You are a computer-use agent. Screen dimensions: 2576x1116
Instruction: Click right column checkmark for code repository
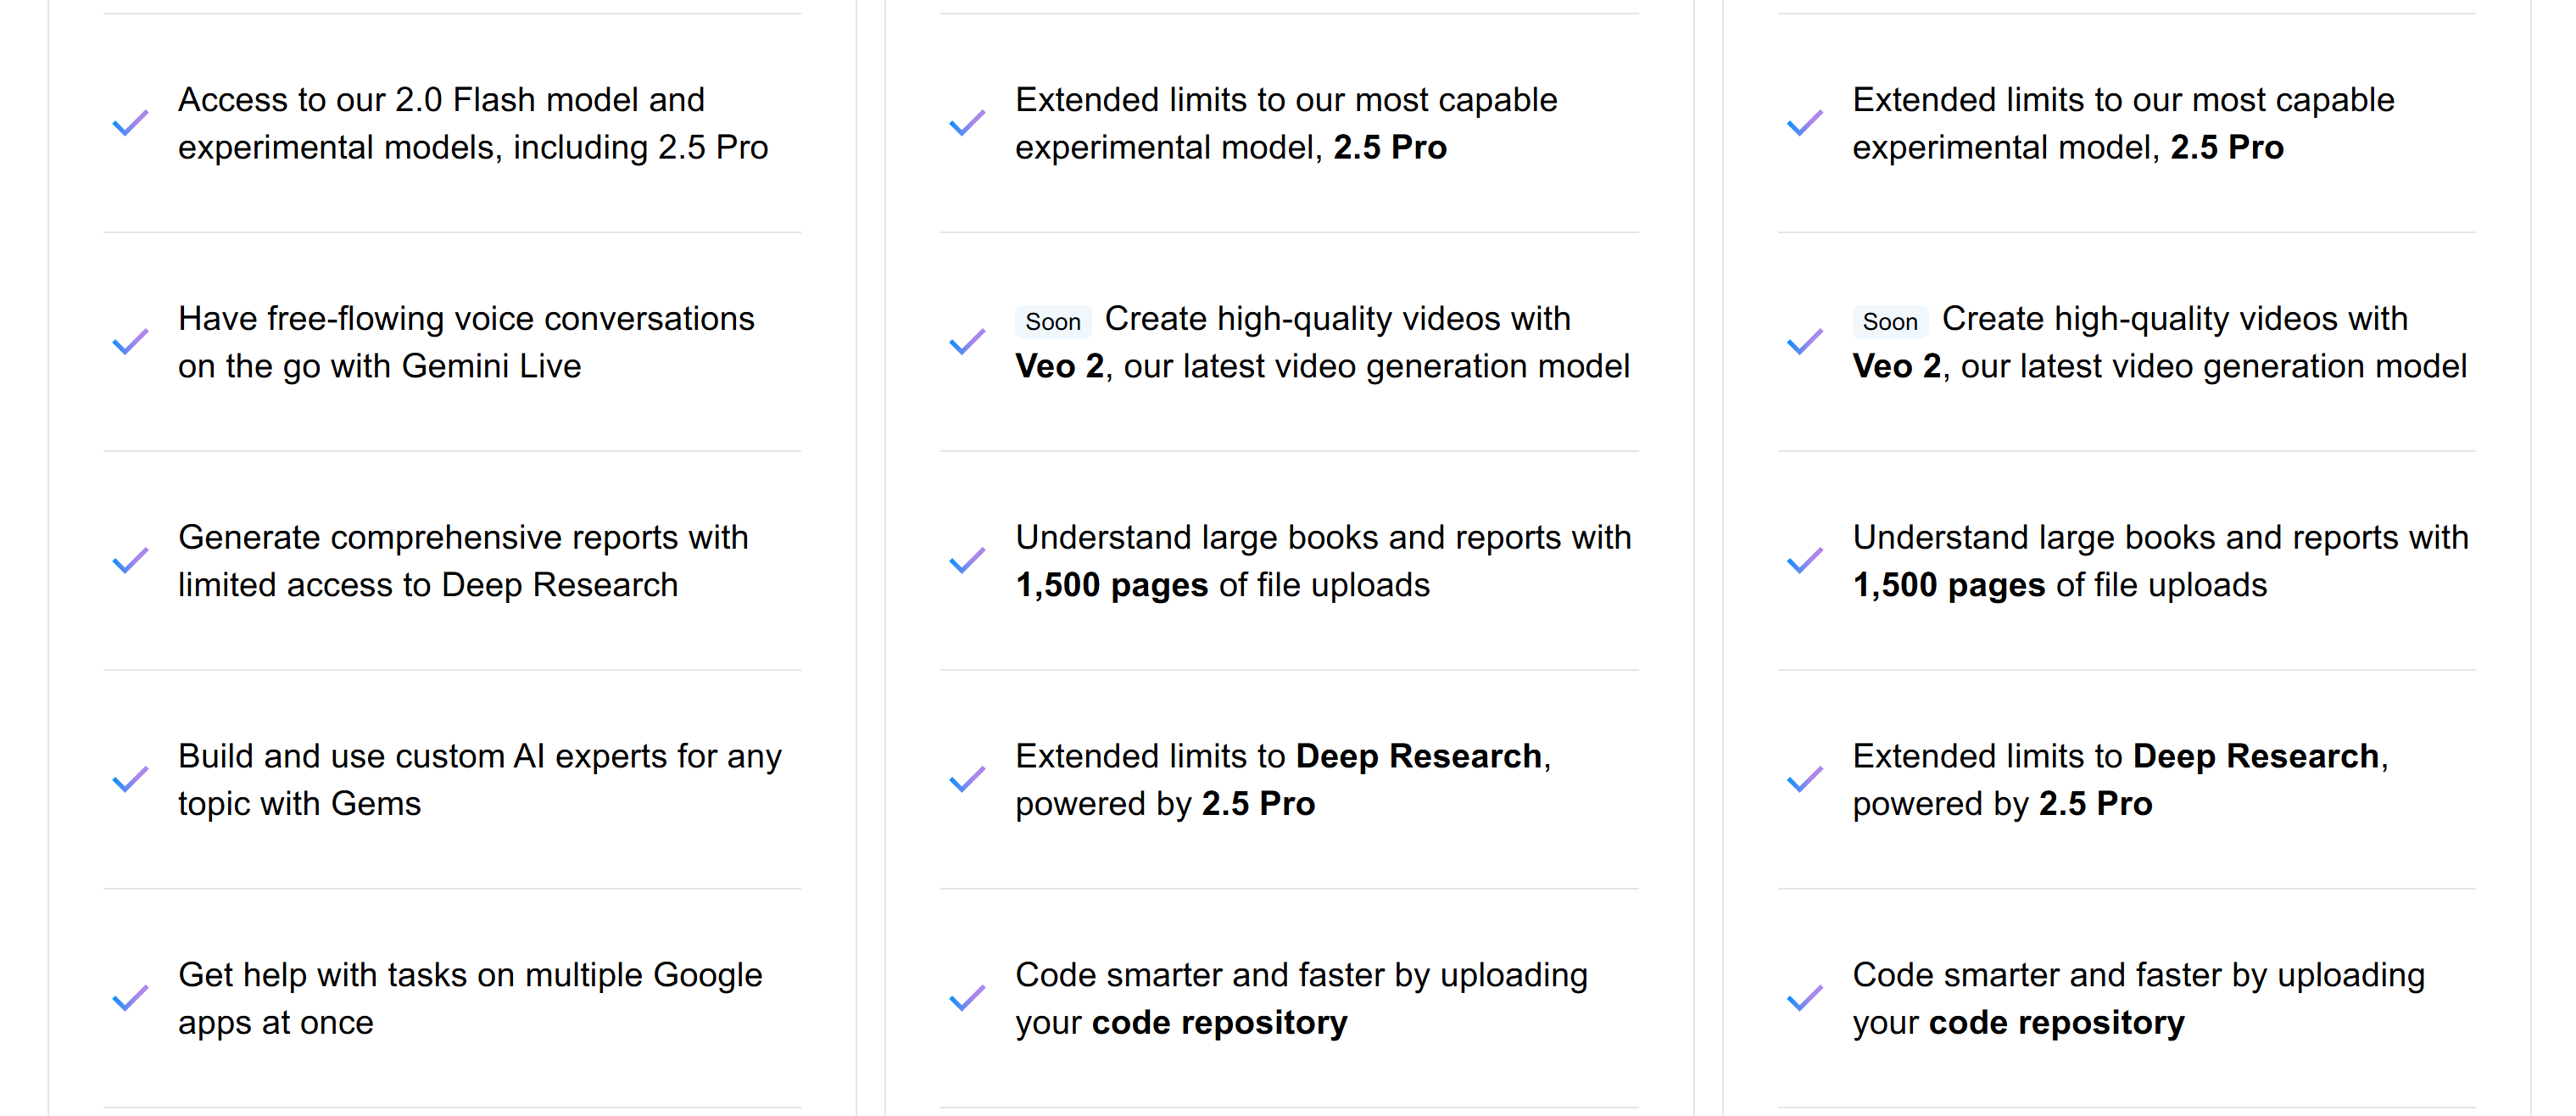coord(1805,998)
